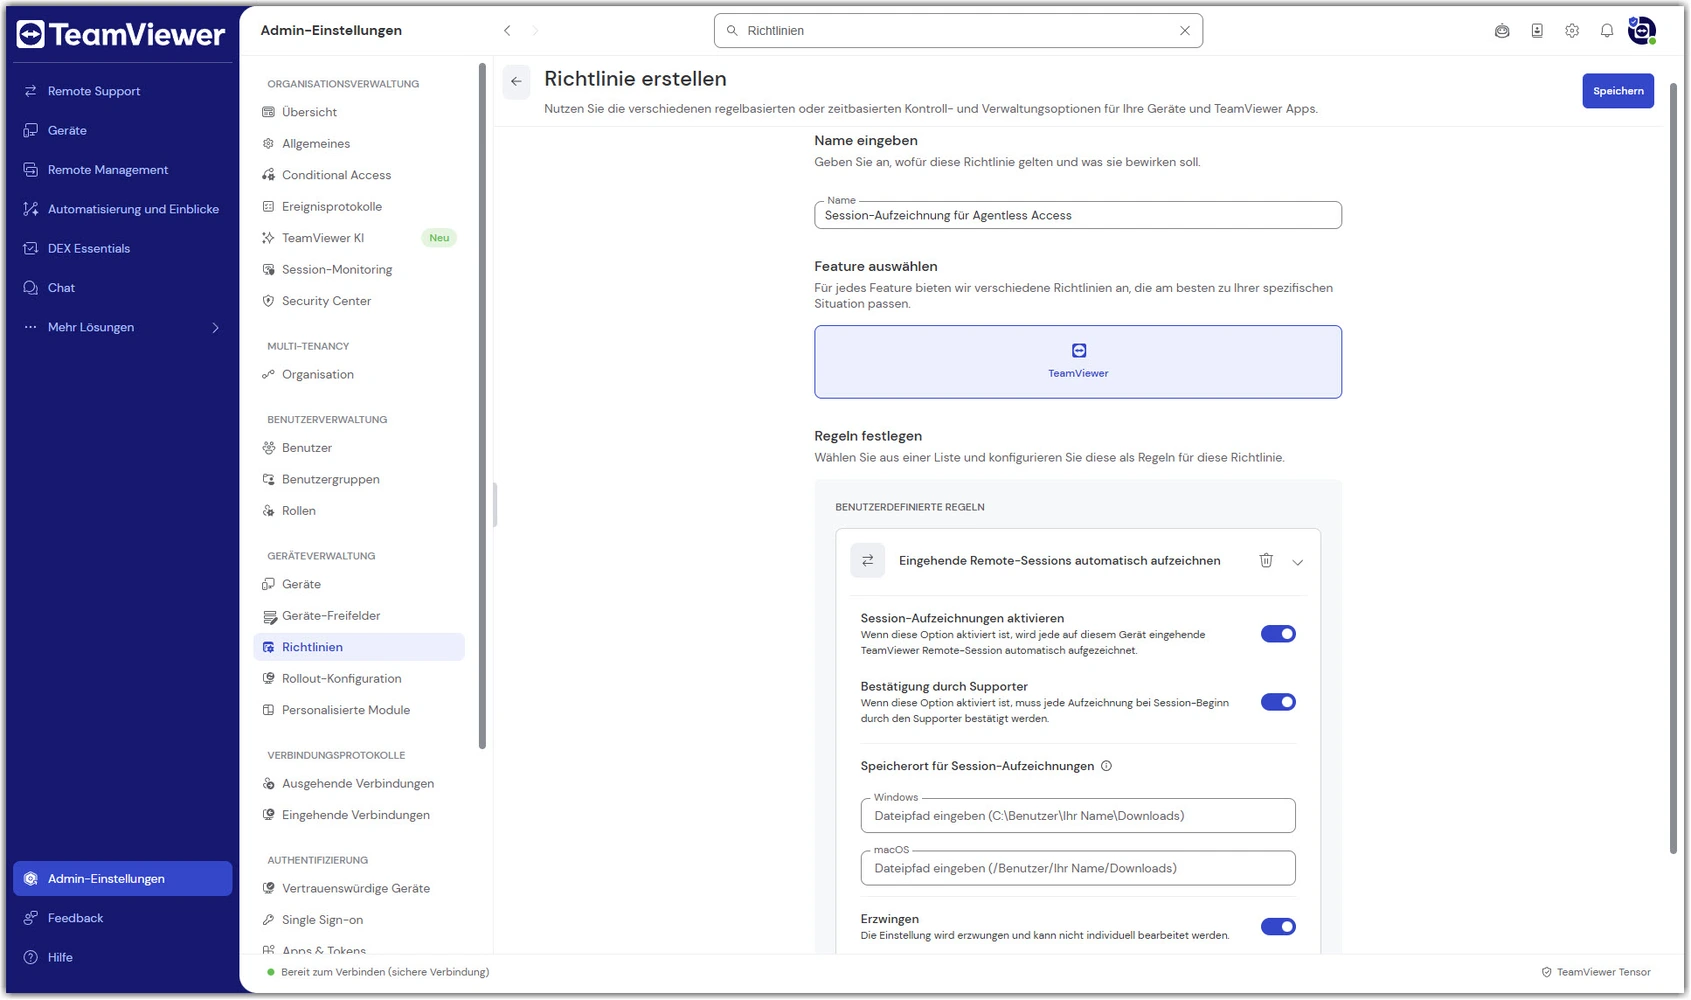Viewport: 1691px width, 1000px height.
Task: Navigate back with the header chevron
Action: click(507, 31)
